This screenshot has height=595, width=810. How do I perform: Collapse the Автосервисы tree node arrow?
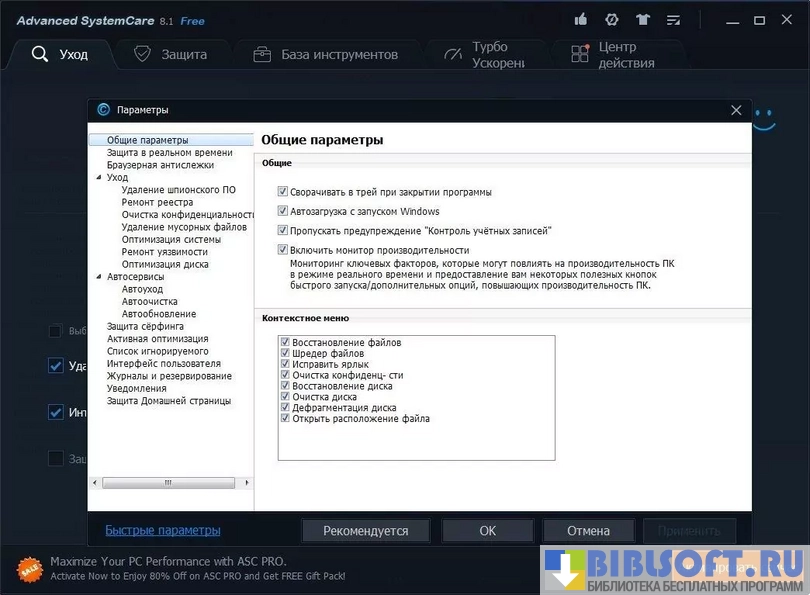click(x=98, y=277)
